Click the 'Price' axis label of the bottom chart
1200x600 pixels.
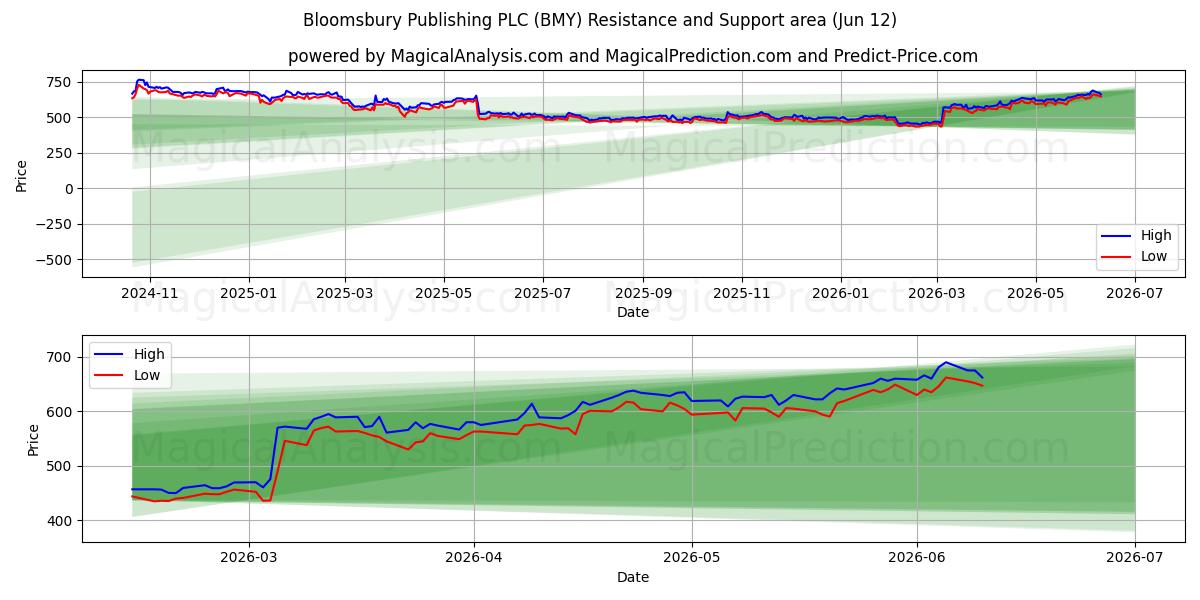click(x=34, y=439)
